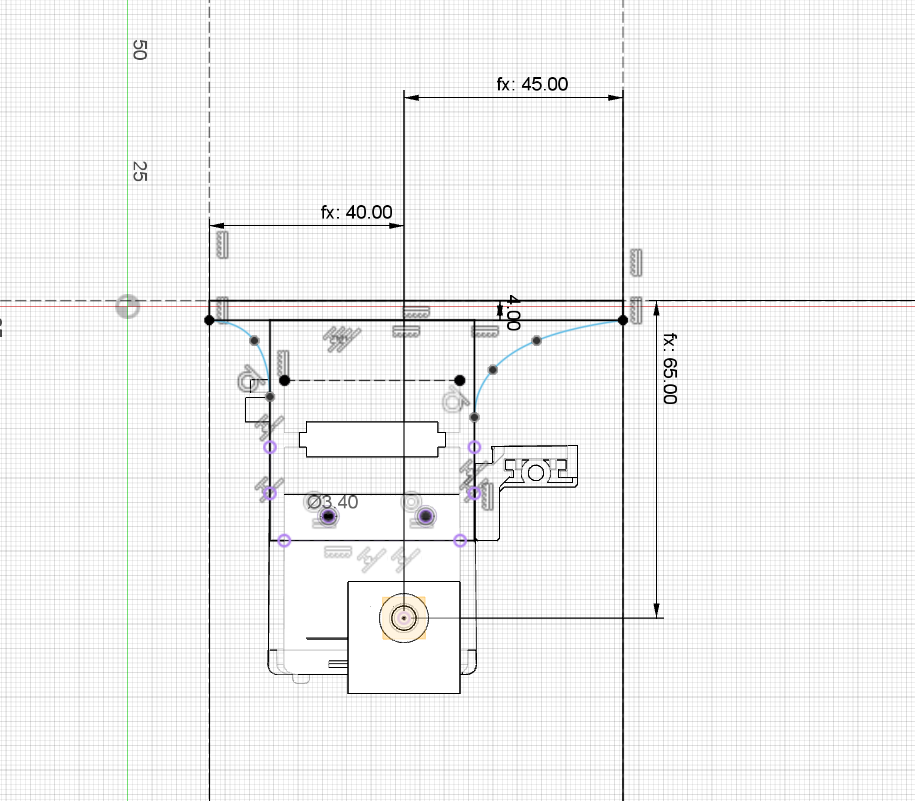Select the left Ø3.40 mounting hole
915x801 pixels.
(x=328, y=516)
